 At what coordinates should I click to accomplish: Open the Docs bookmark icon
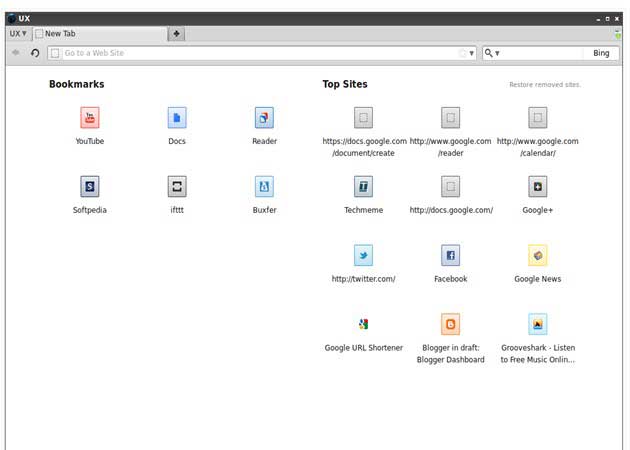[x=177, y=118]
